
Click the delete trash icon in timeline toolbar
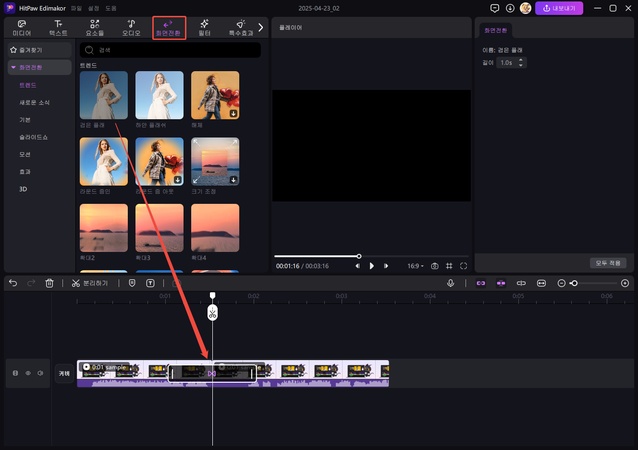tap(49, 283)
